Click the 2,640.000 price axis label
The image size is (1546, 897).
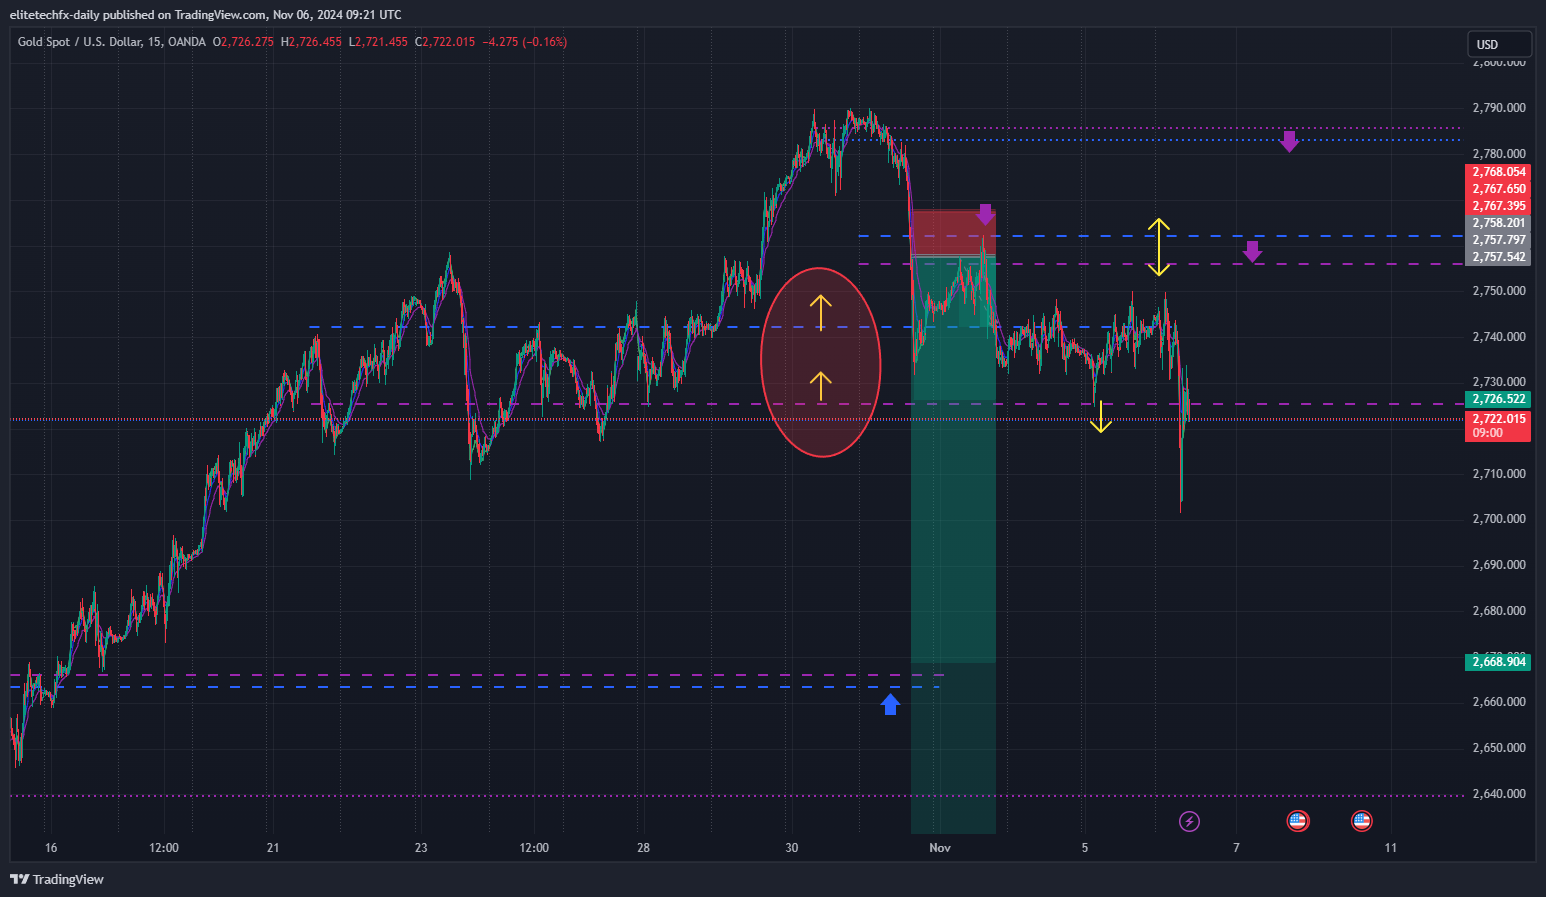click(1499, 794)
